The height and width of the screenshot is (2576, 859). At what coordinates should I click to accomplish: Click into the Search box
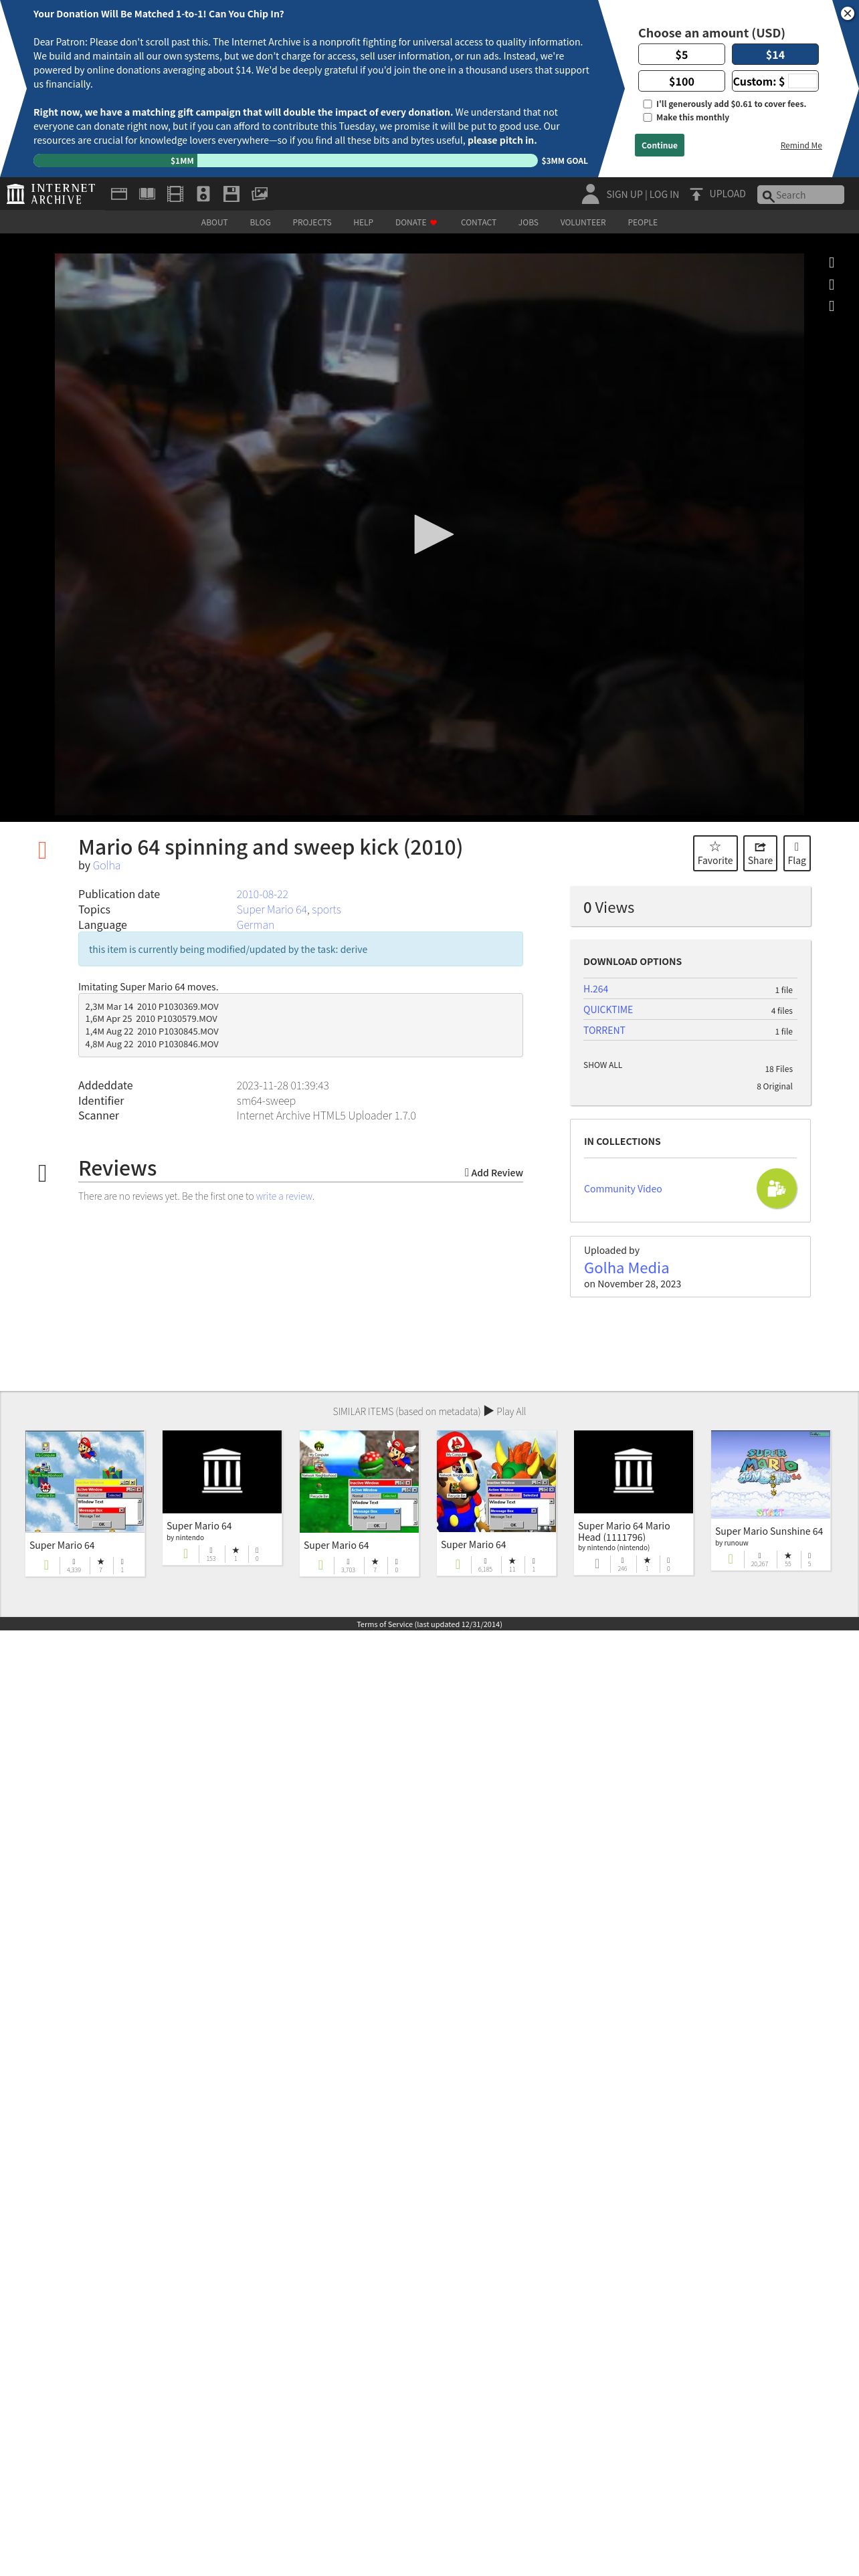pyautogui.click(x=801, y=195)
